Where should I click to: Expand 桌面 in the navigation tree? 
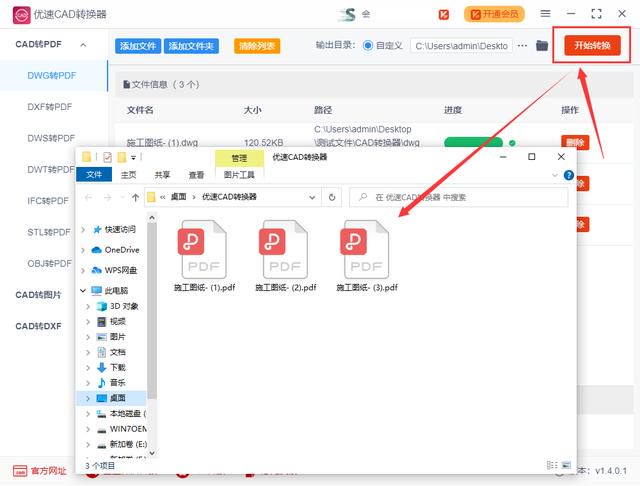[x=88, y=398]
